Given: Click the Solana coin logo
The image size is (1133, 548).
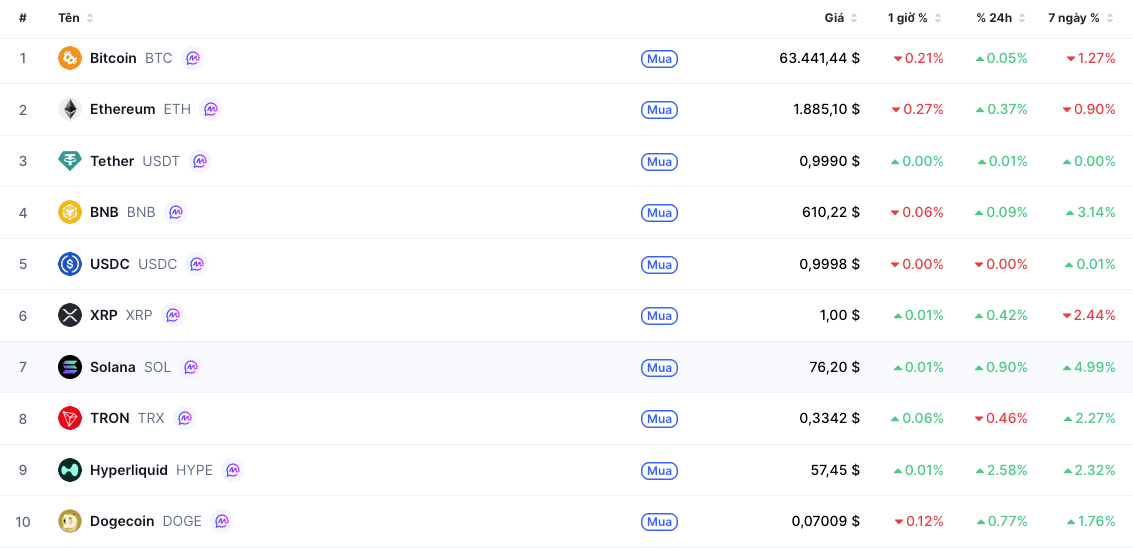Looking at the screenshot, I should [70, 367].
